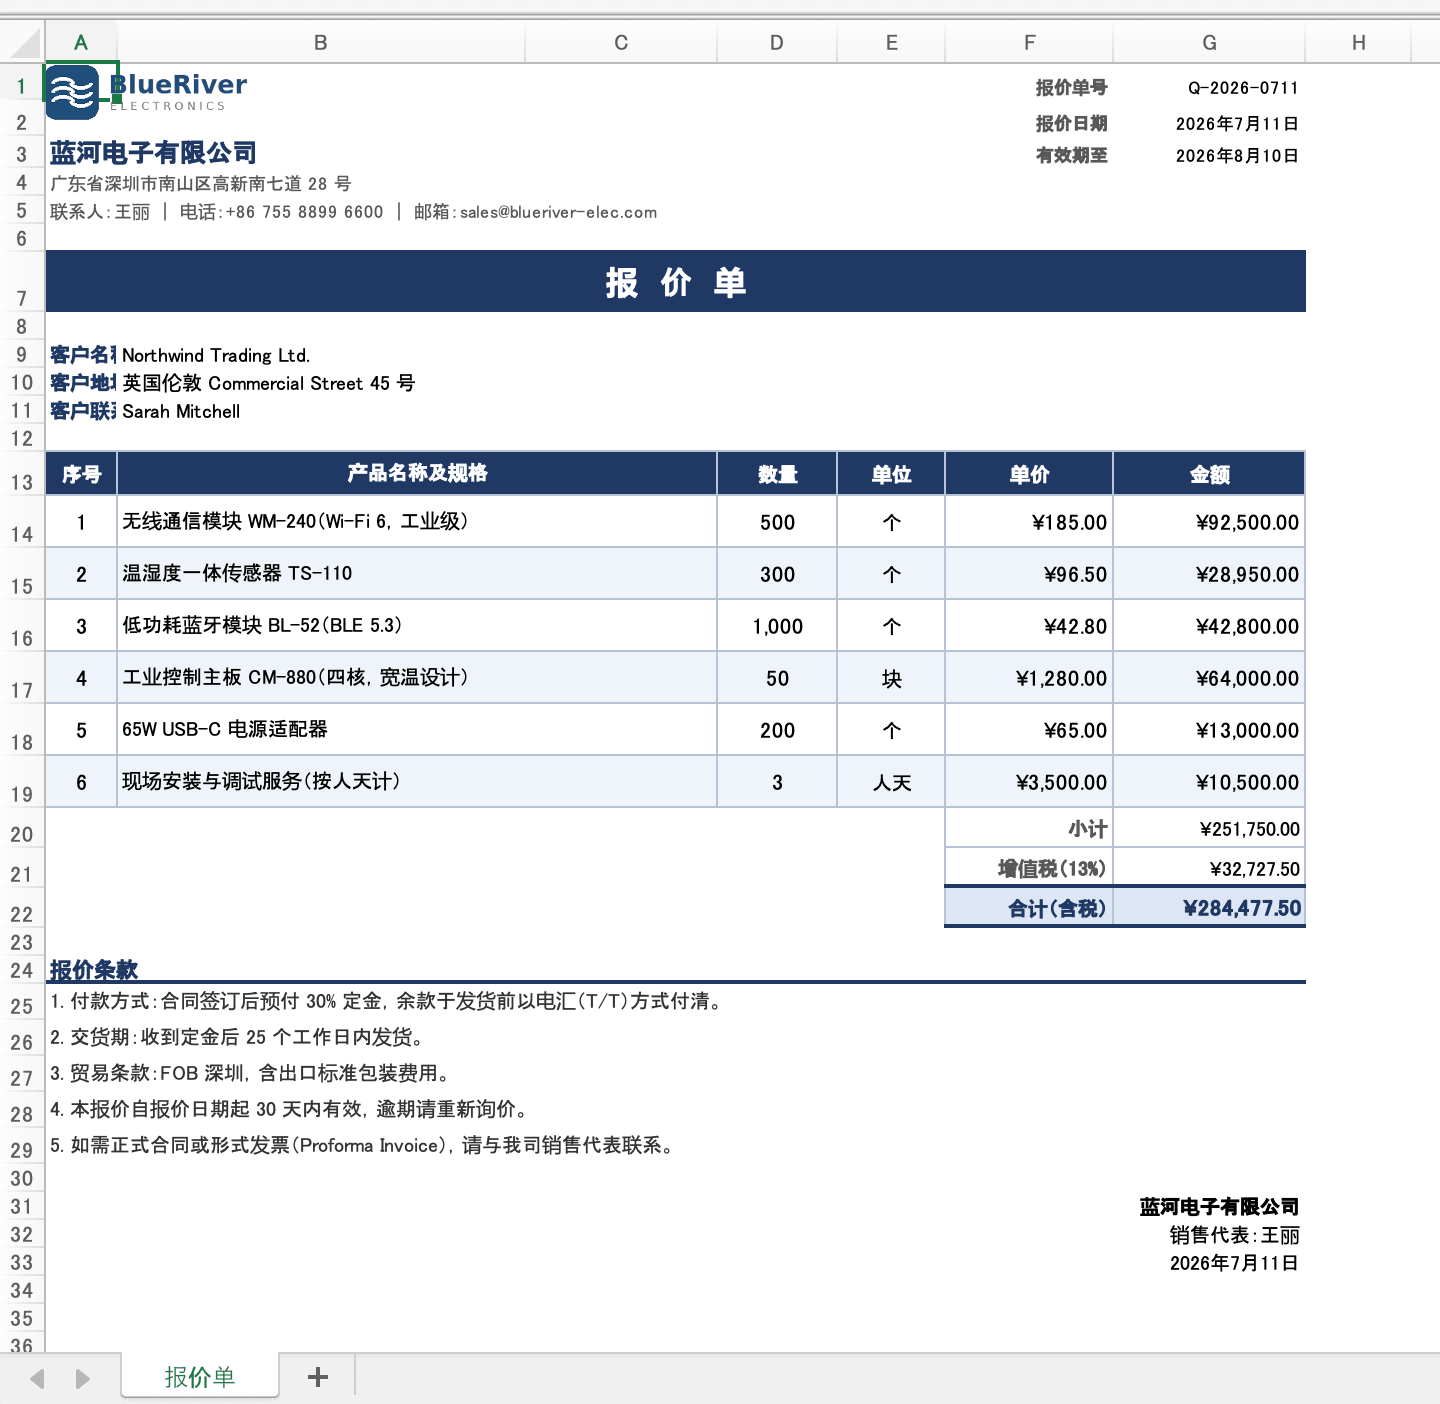Screen dimensions: 1440x1404
Task: Select column D header
Action: [777, 43]
